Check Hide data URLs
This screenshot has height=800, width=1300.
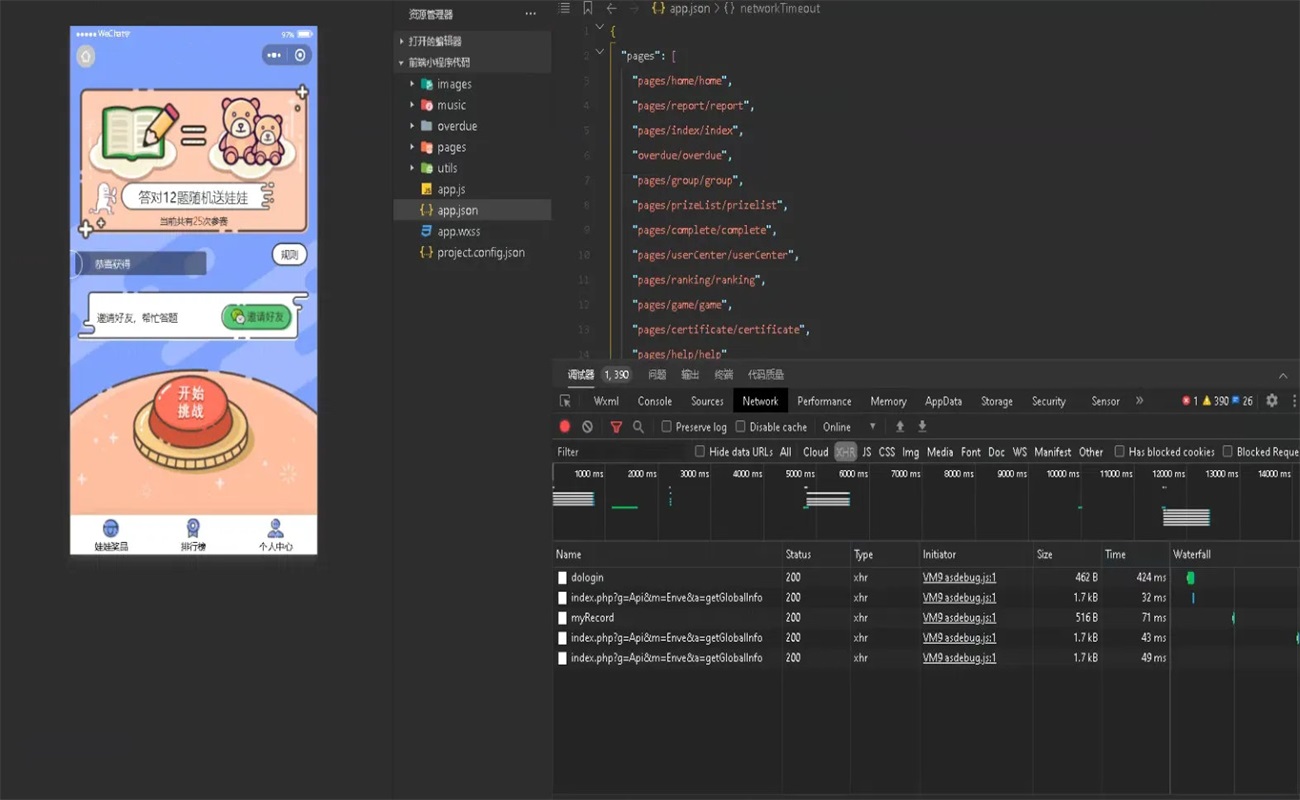point(700,452)
